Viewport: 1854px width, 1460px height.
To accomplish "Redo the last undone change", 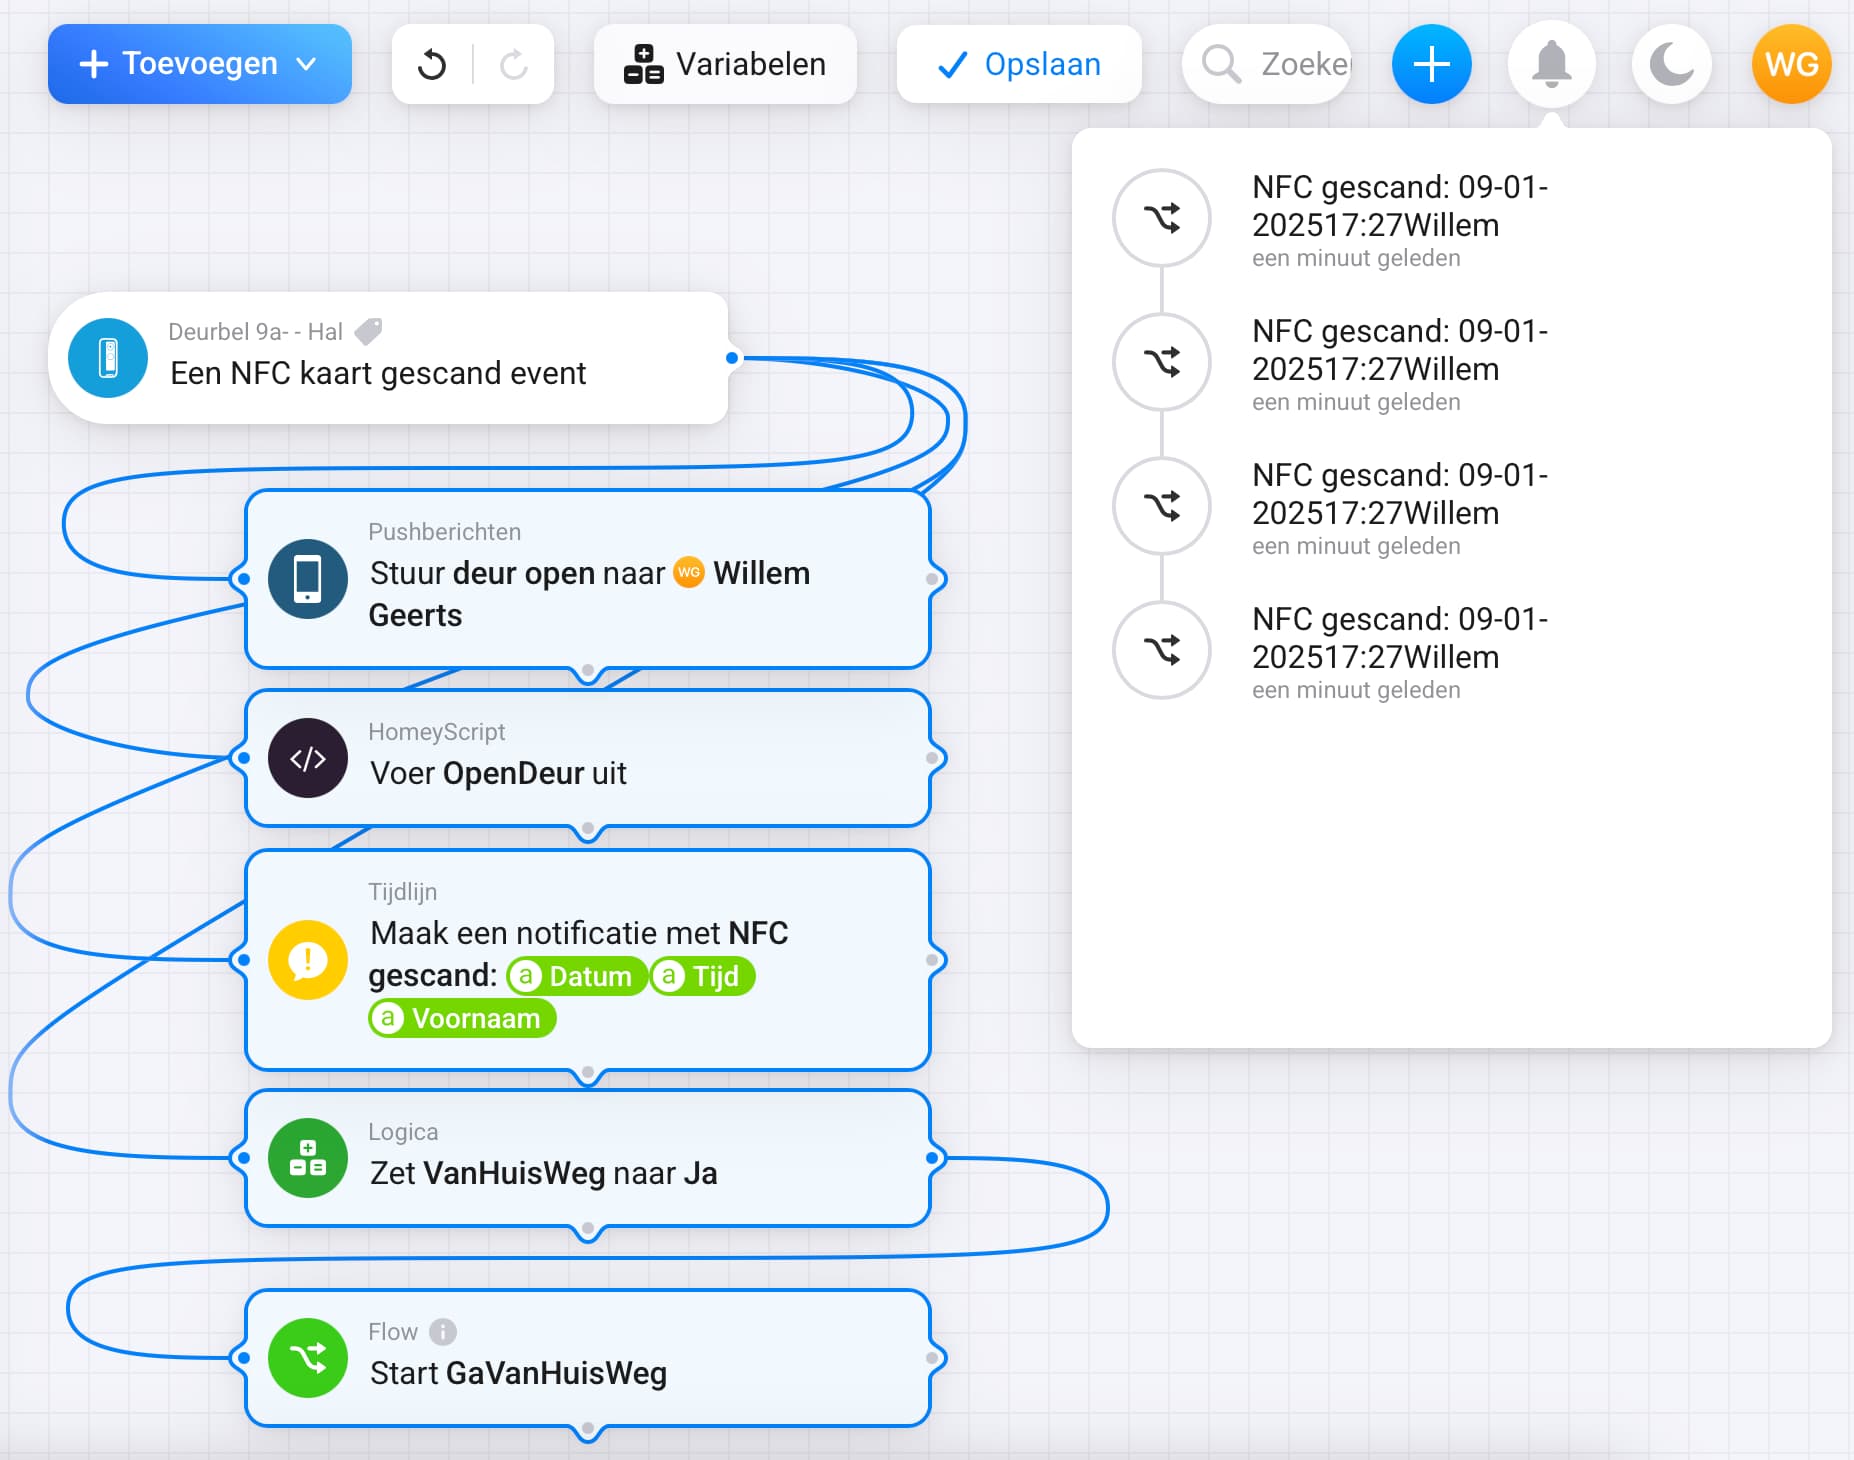I will [513, 65].
